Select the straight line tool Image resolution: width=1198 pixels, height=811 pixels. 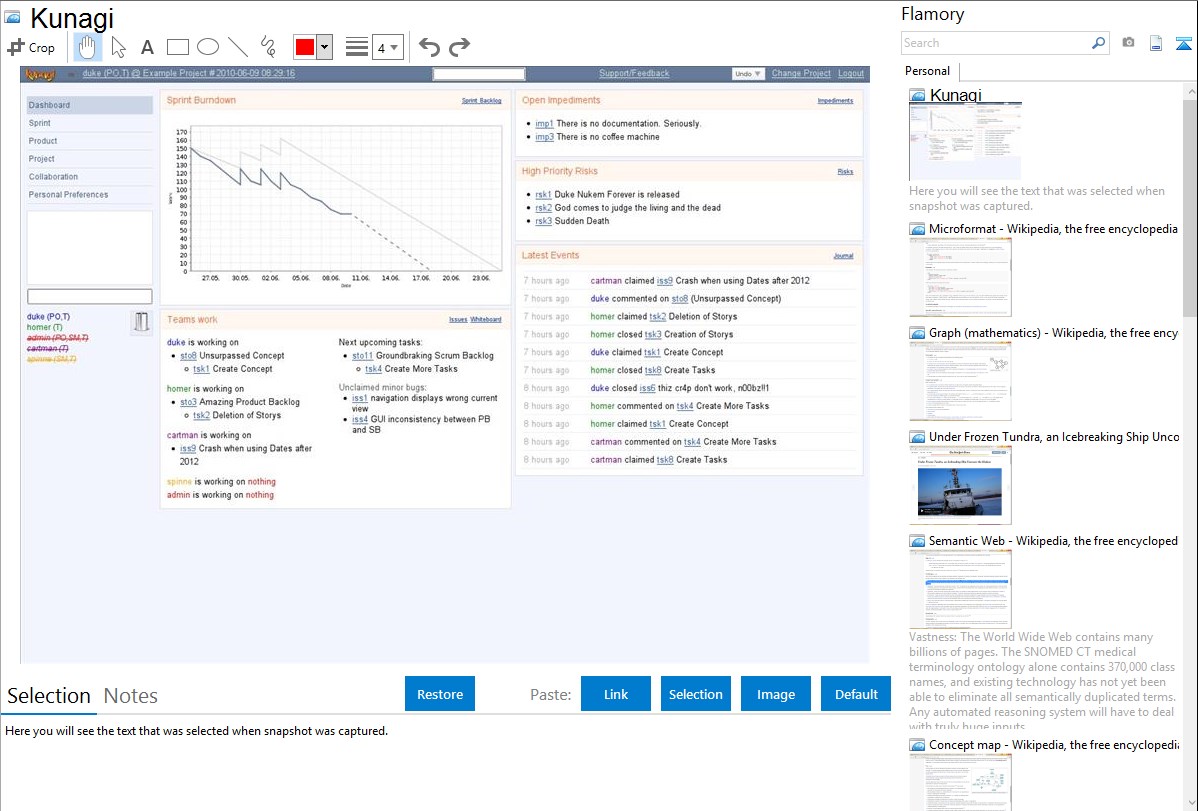[238, 47]
